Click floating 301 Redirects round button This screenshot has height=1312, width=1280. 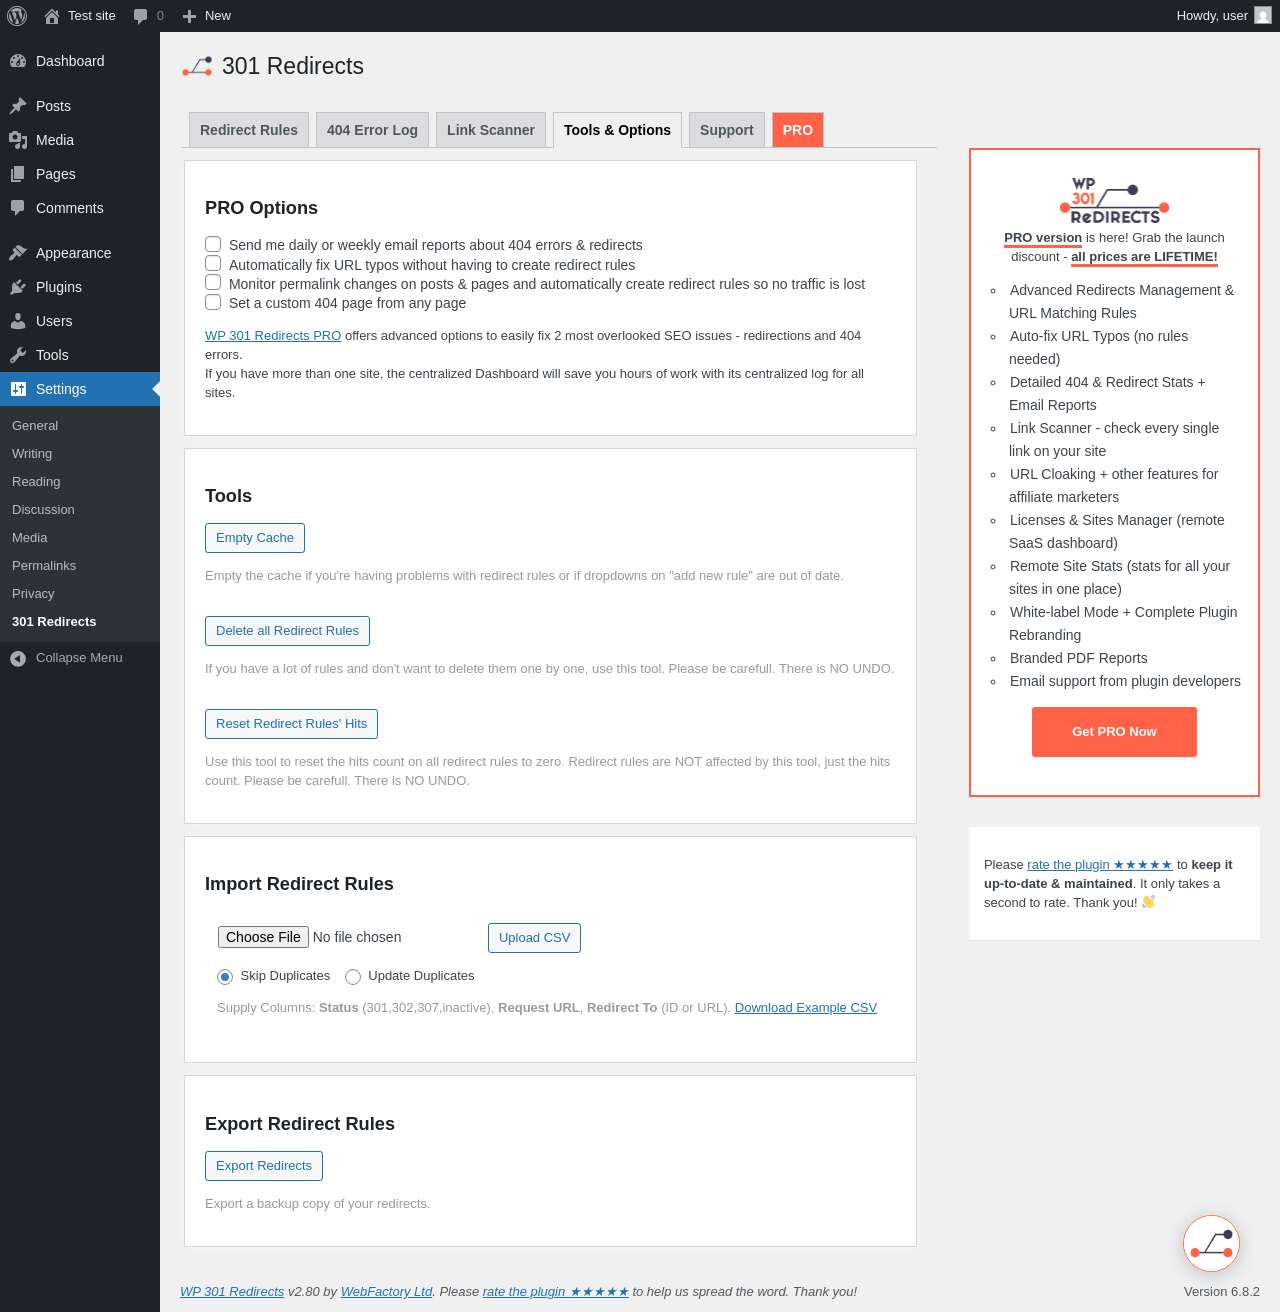[x=1211, y=1243]
